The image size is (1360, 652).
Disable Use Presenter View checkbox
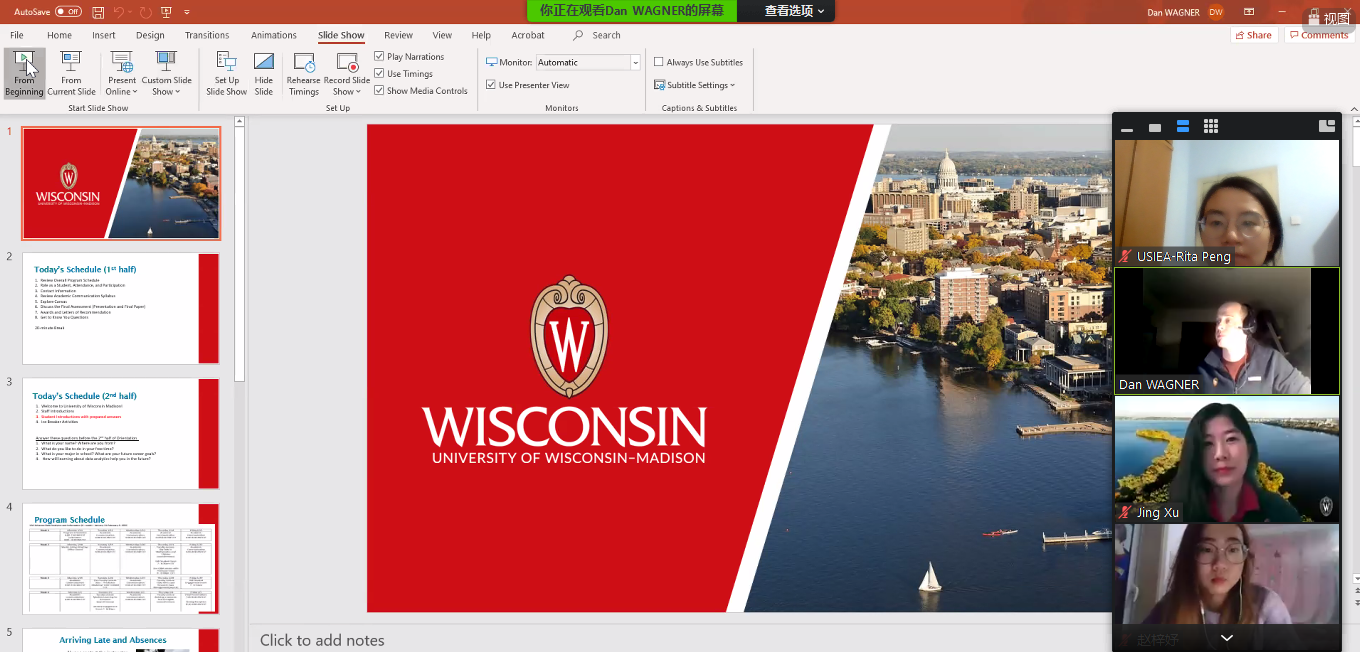(x=491, y=85)
